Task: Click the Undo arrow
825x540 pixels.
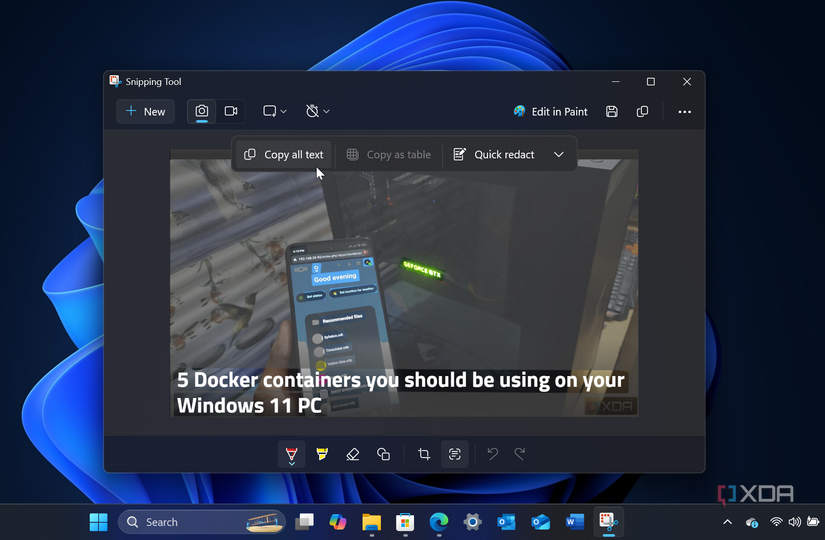Action: (x=492, y=454)
